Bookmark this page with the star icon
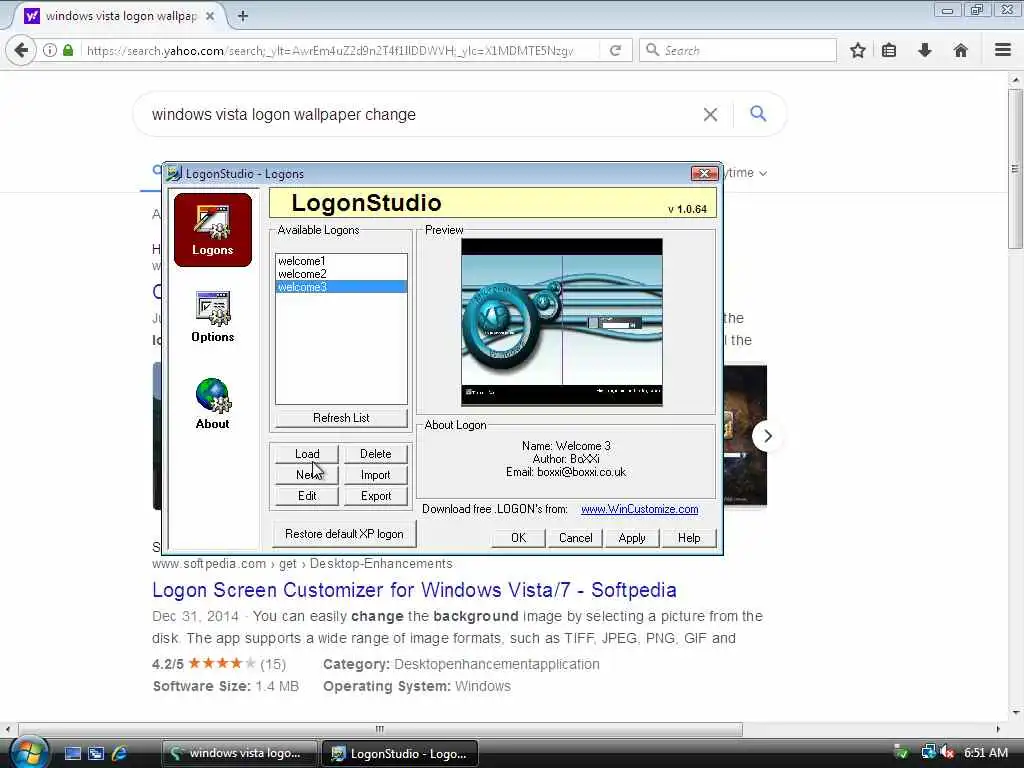 [857, 50]
